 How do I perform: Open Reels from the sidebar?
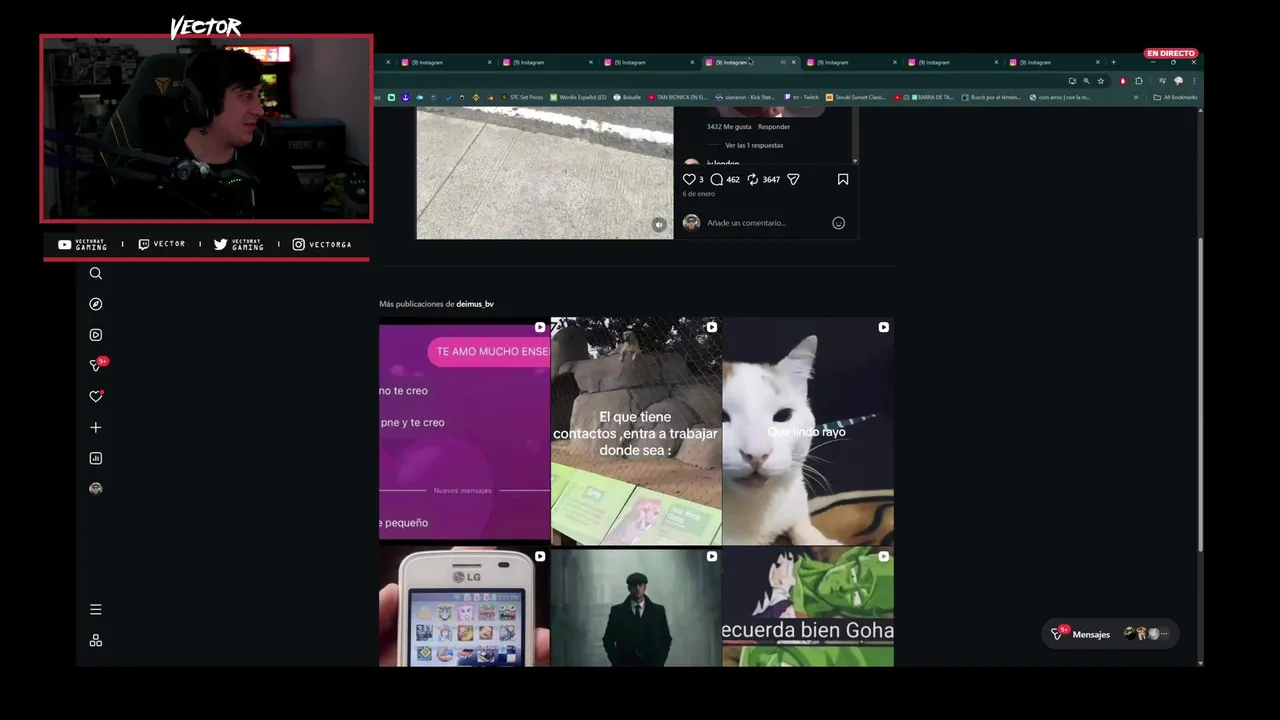point(96,335)
